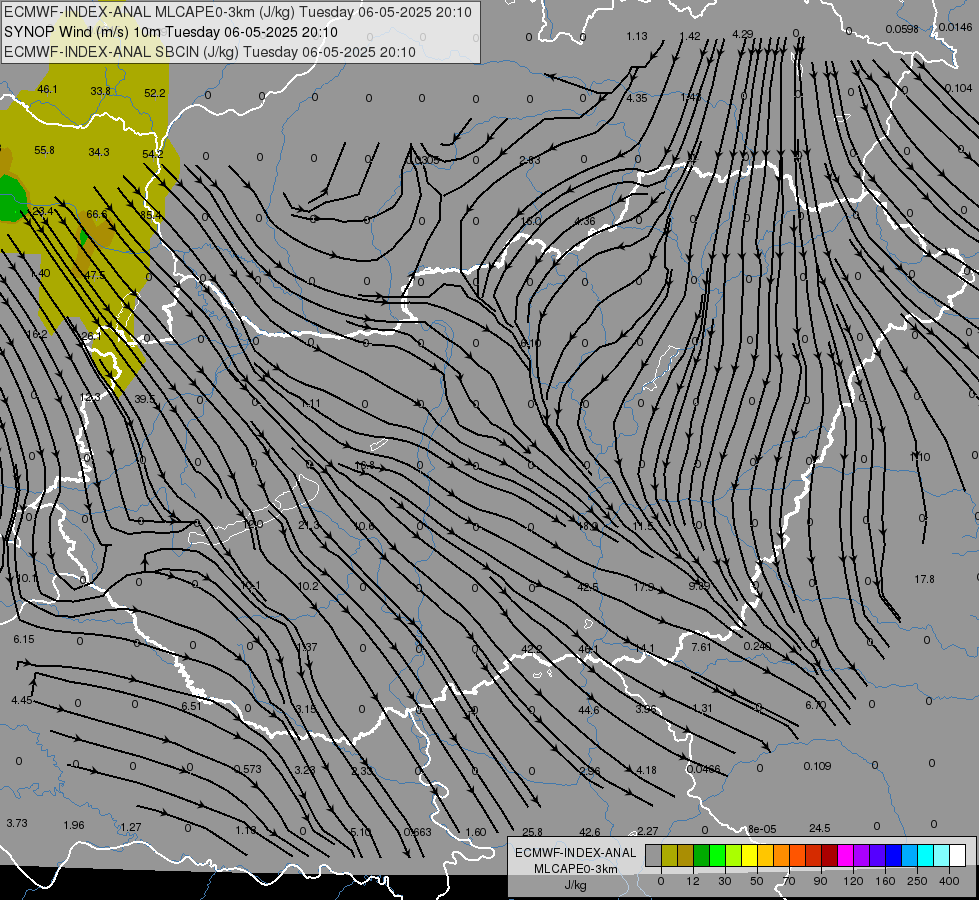979x900 pixels.
Task: Click the map value '44.6'
Action: point(589,710)
